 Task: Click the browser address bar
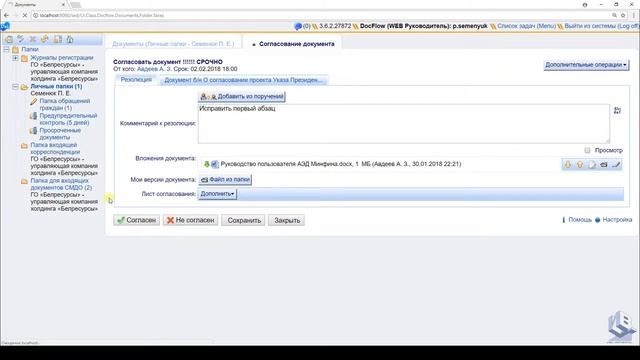click(318, 15)
